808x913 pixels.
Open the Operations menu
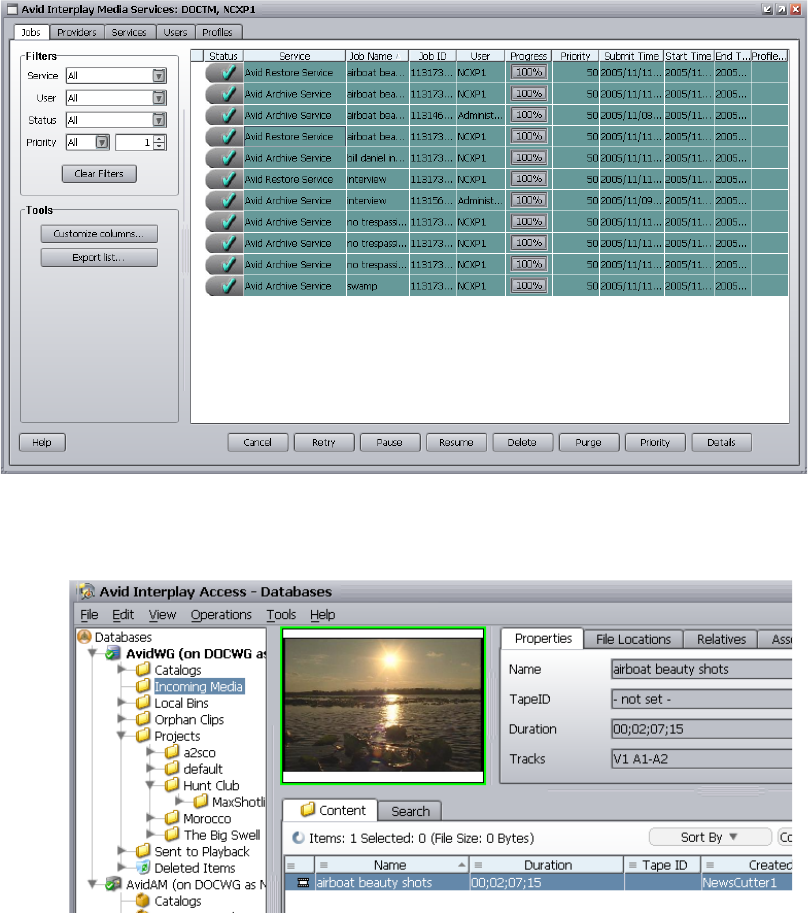(x=221, y=614)
